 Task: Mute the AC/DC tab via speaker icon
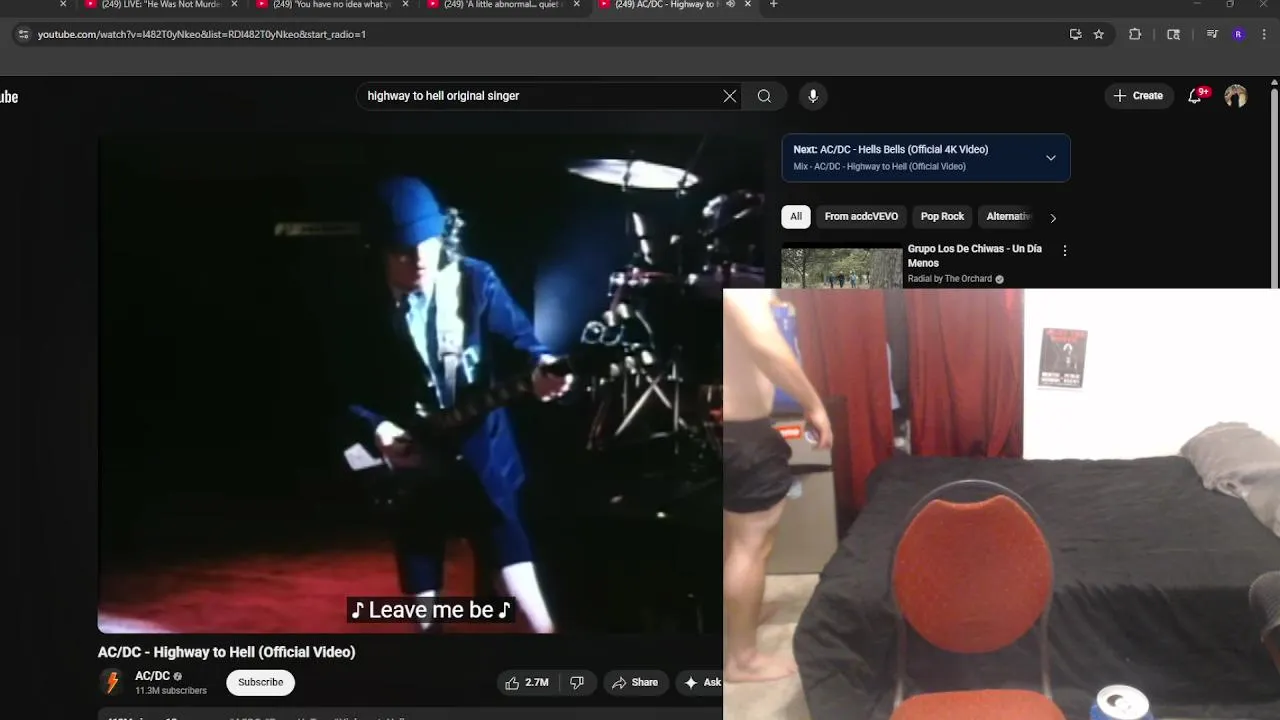click(x=730, y=5)
